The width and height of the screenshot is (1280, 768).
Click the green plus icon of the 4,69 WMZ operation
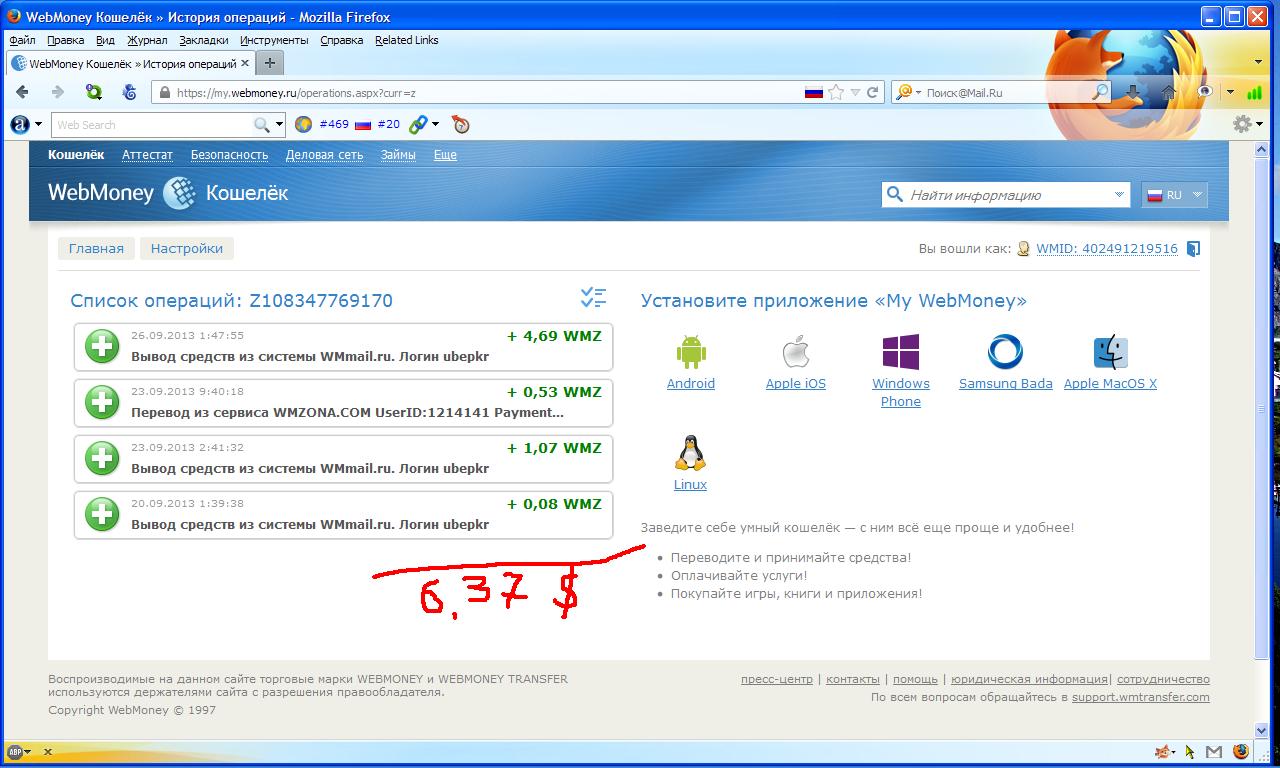tap(102, 347)
